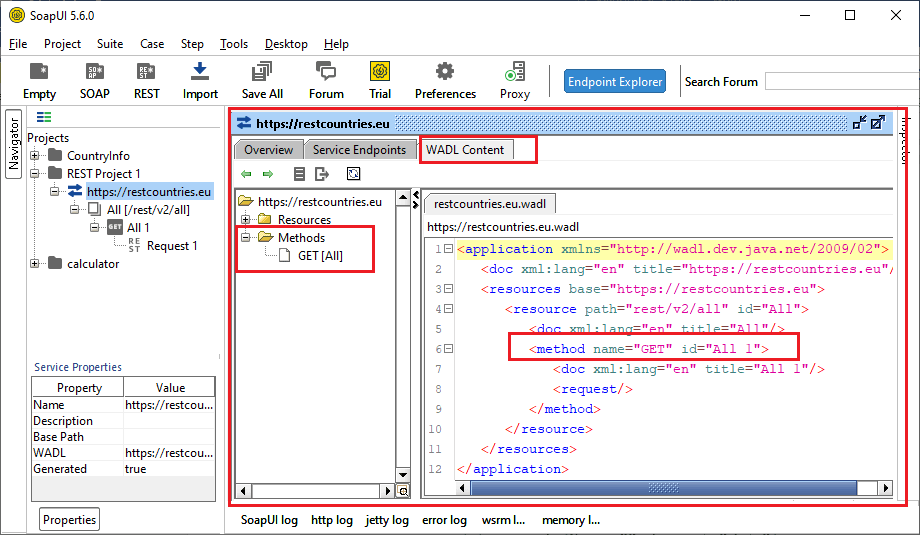Image resolution: width=920 pixels, height=536 pixels.
Task: Open the Suite menu
Action: [x=110, y=44]
